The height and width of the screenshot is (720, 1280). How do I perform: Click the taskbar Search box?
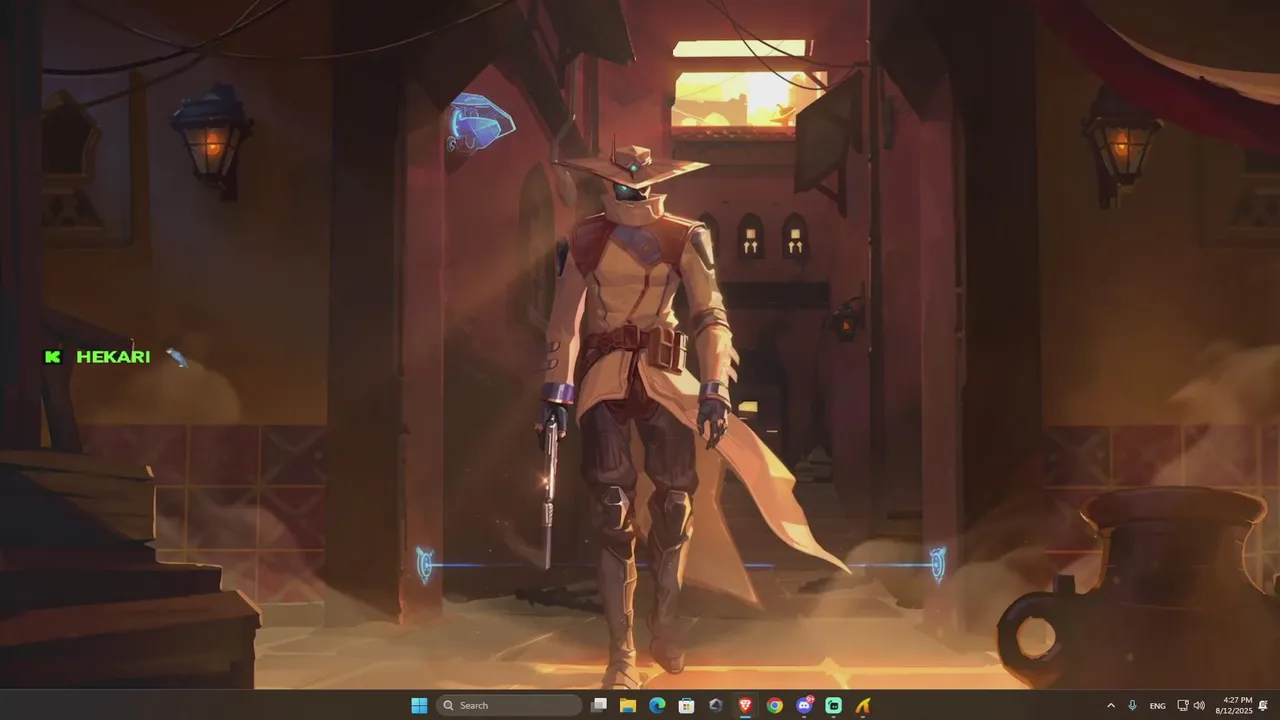point(510,705)
